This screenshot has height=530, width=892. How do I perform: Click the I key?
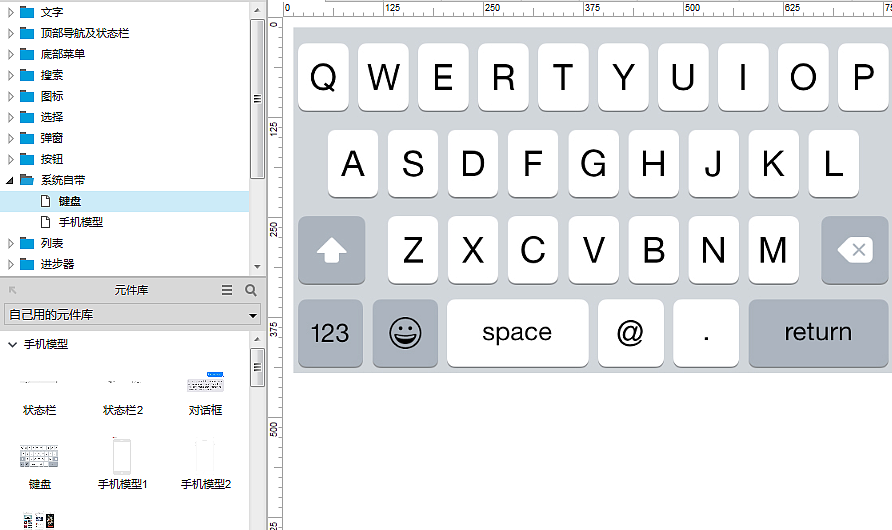(744, 77)
